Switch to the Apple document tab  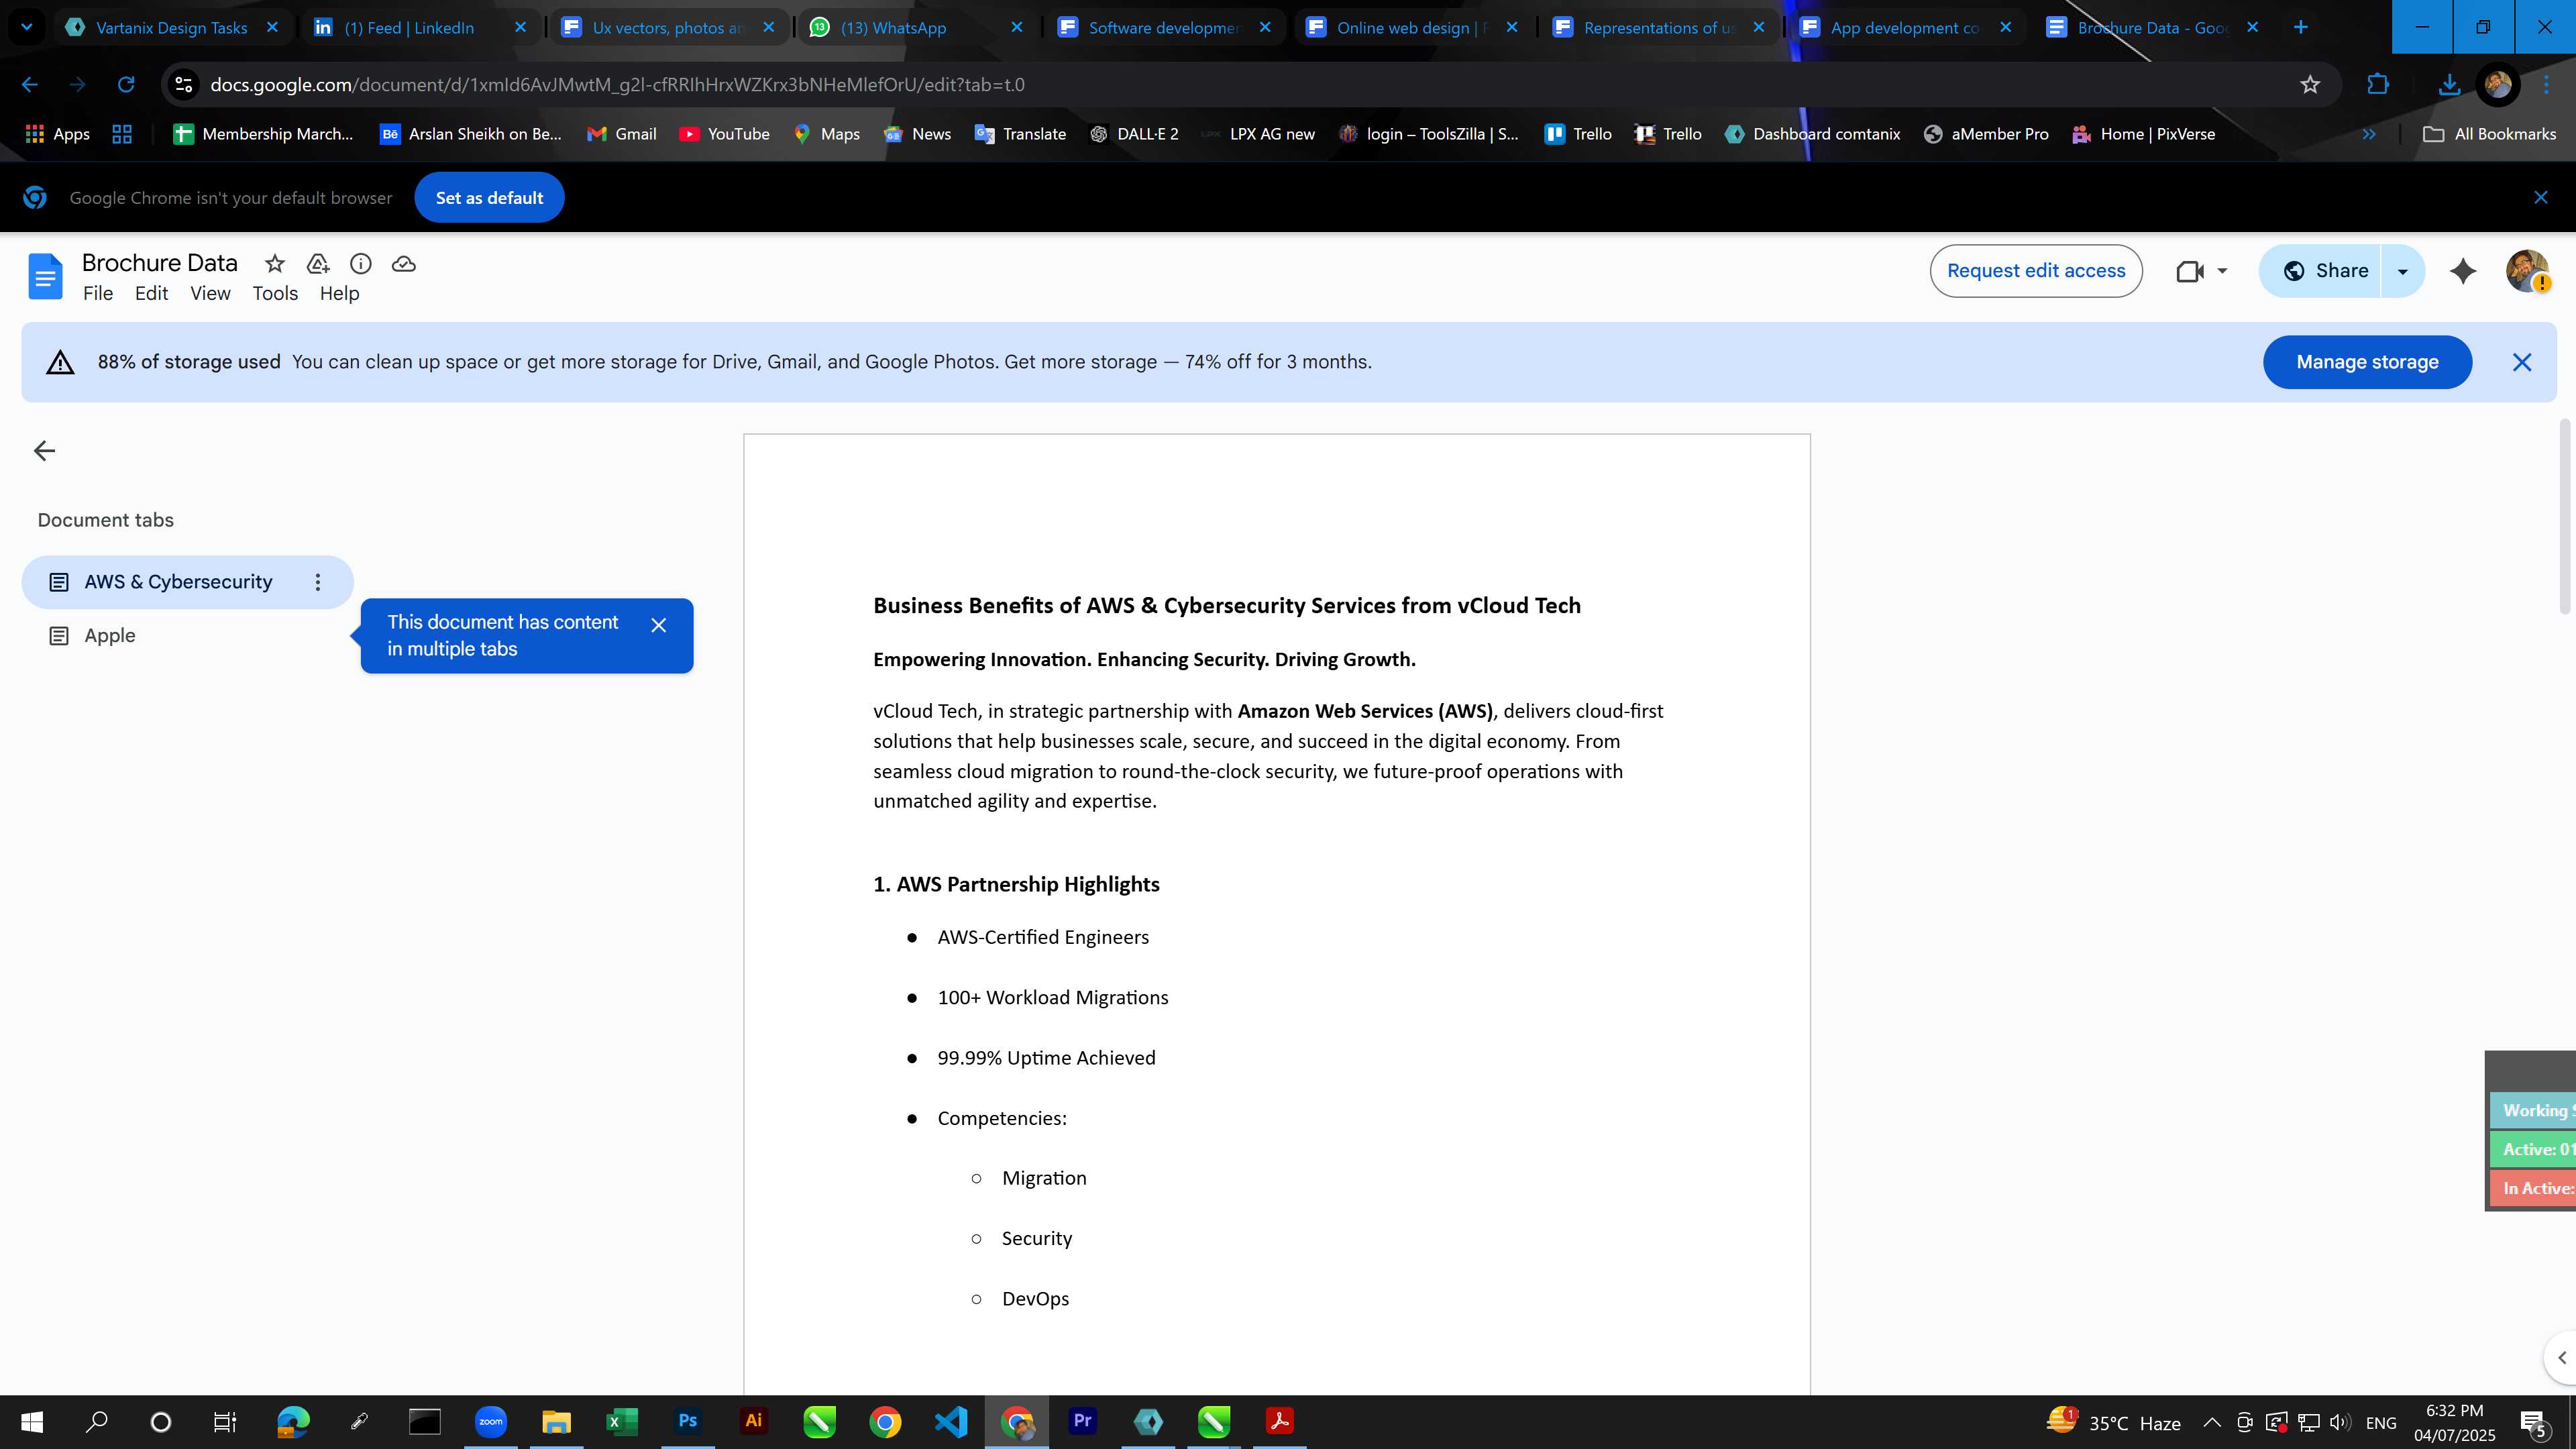click(109, 636)
